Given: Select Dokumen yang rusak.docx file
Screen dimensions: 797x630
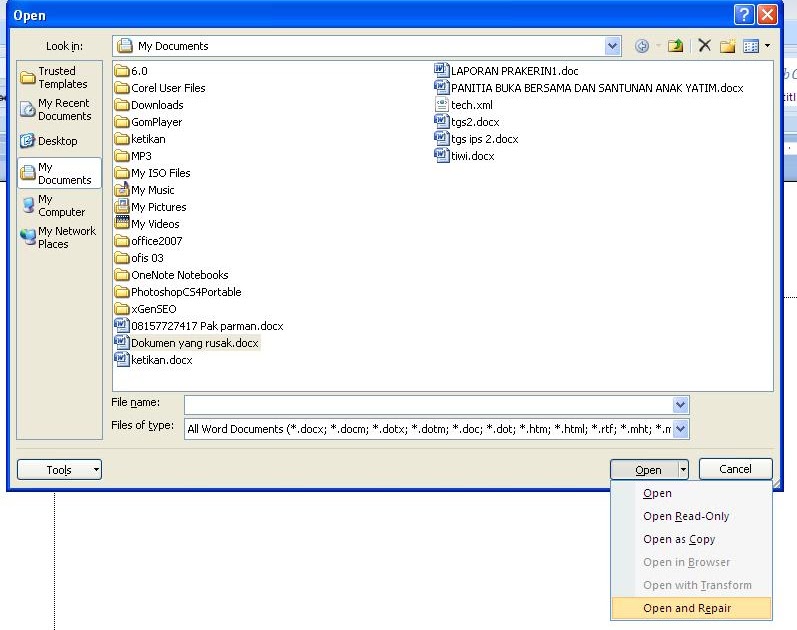Looking at the screenshot, I should [x=187, y=343].
